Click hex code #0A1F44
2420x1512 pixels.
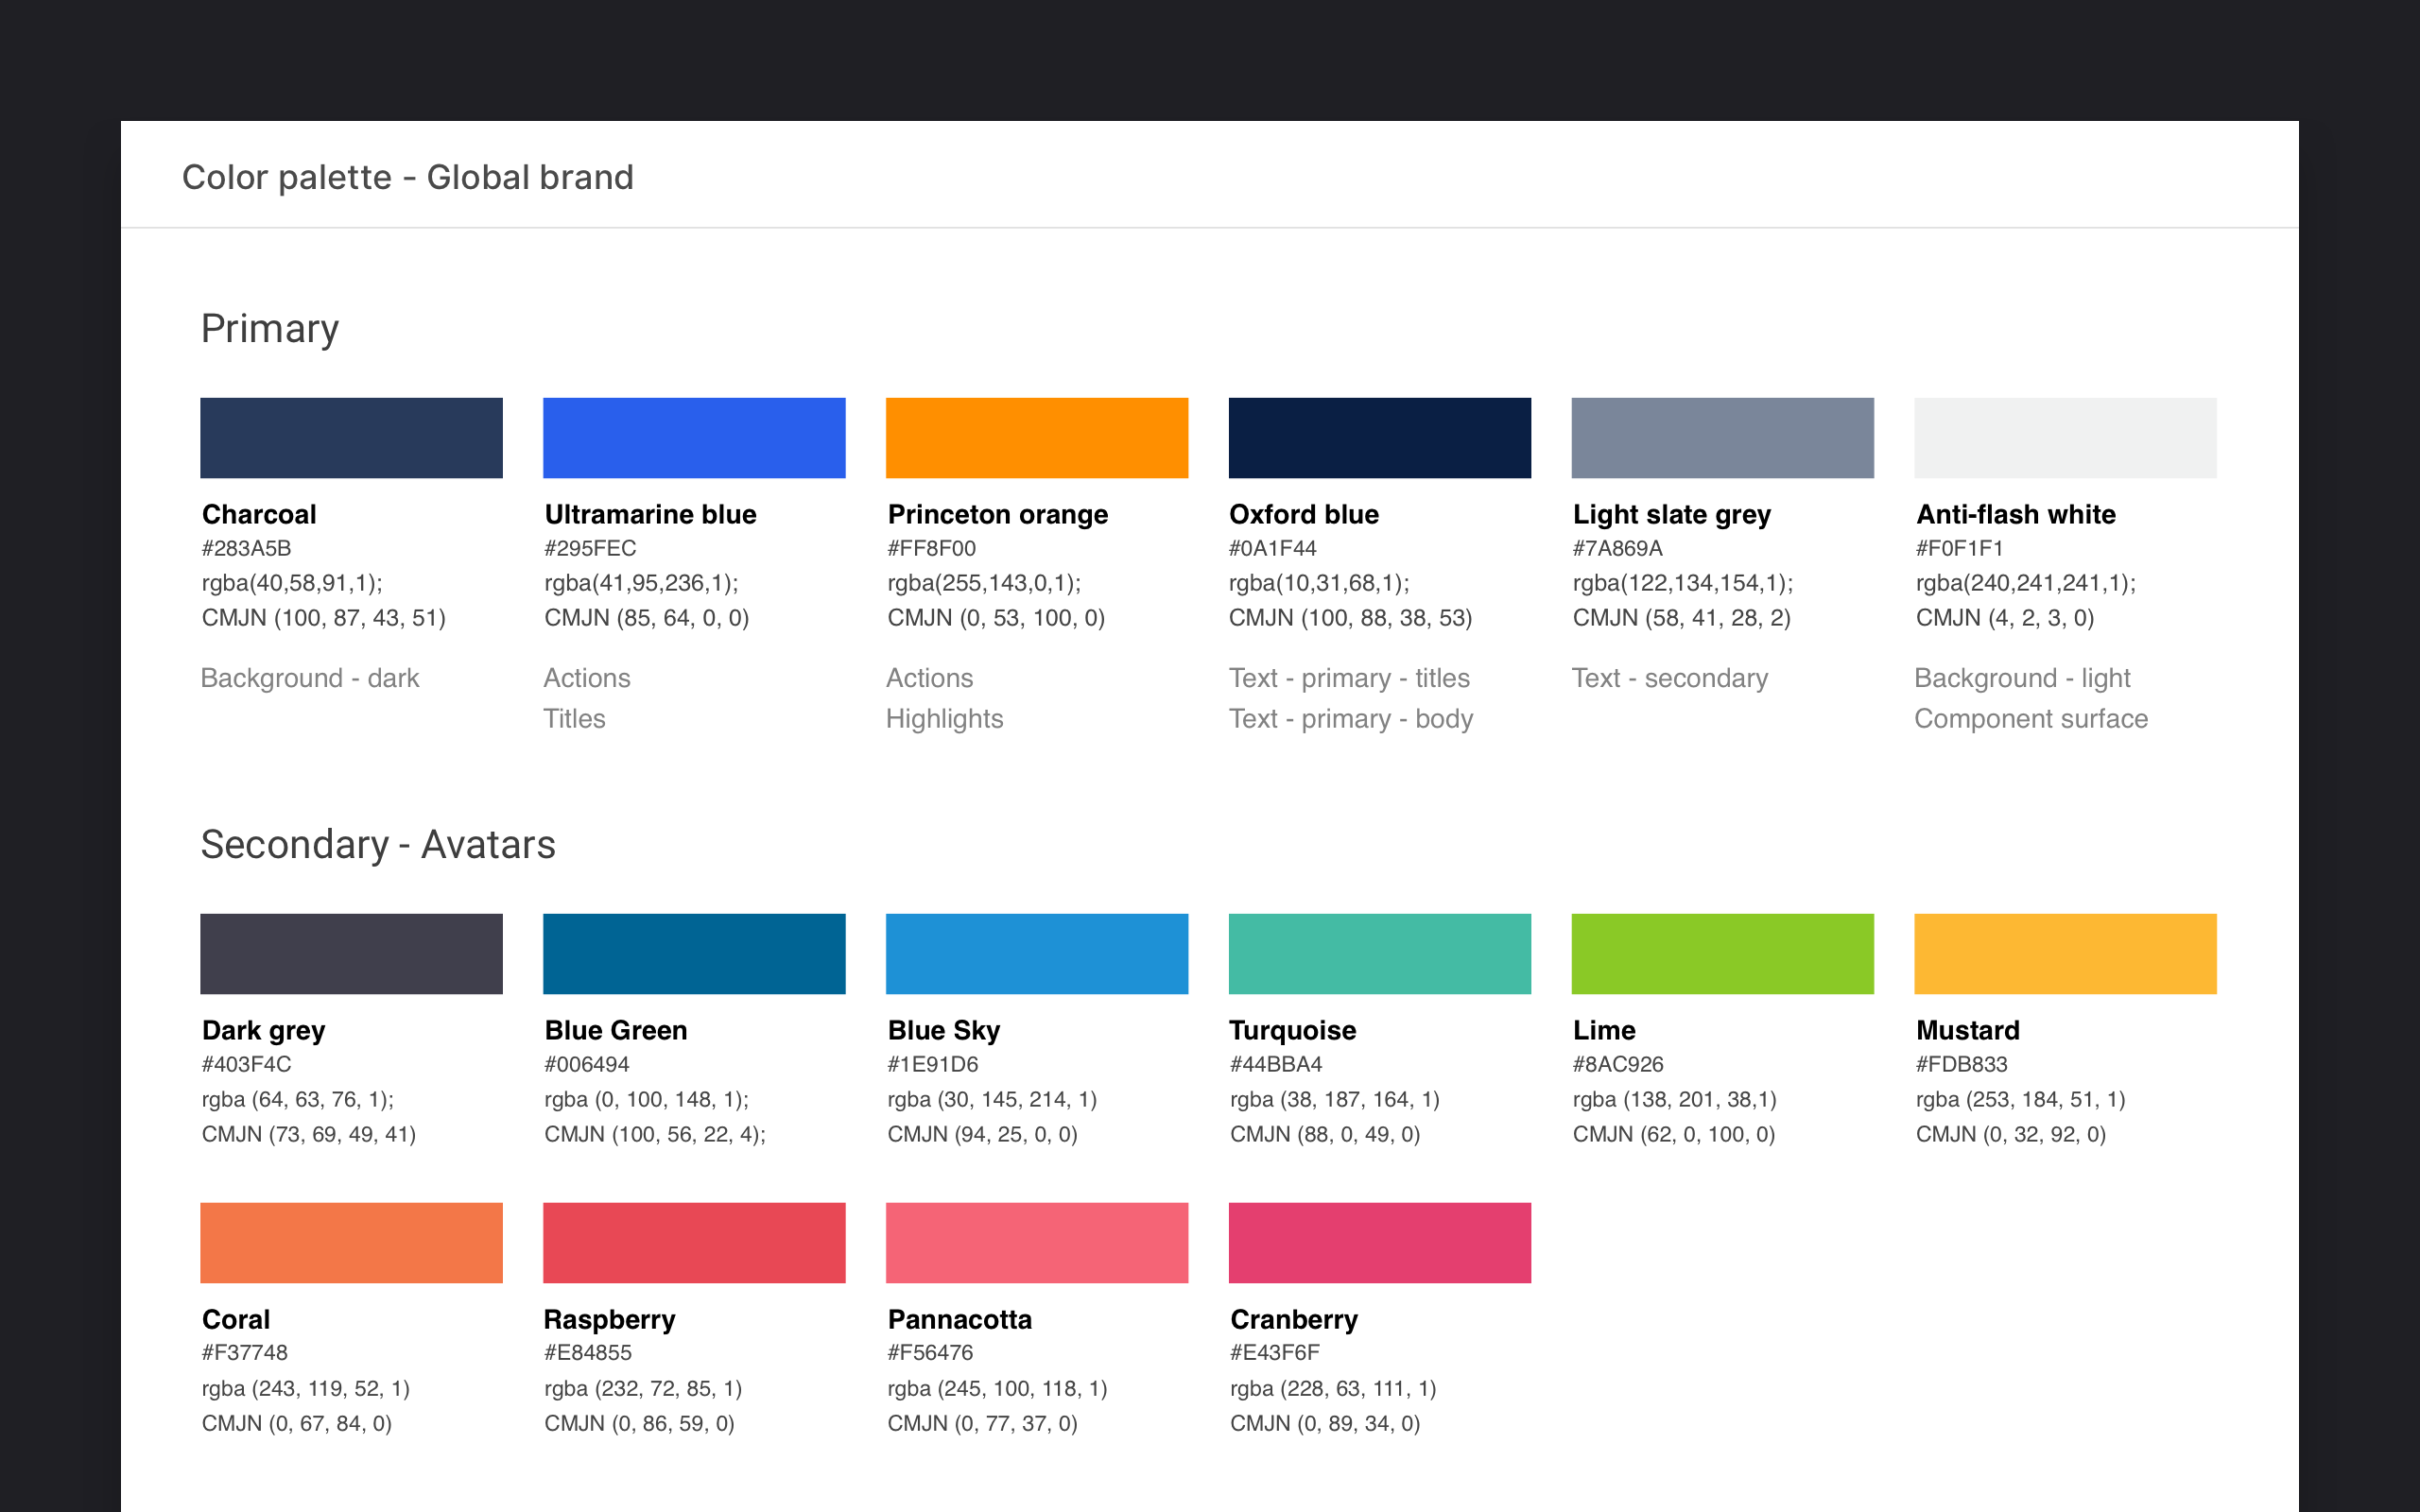[x=1273, y=548]
